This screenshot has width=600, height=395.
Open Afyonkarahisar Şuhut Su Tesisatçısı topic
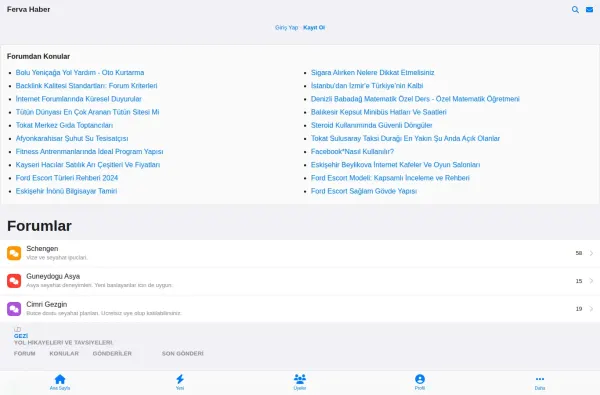72,139
